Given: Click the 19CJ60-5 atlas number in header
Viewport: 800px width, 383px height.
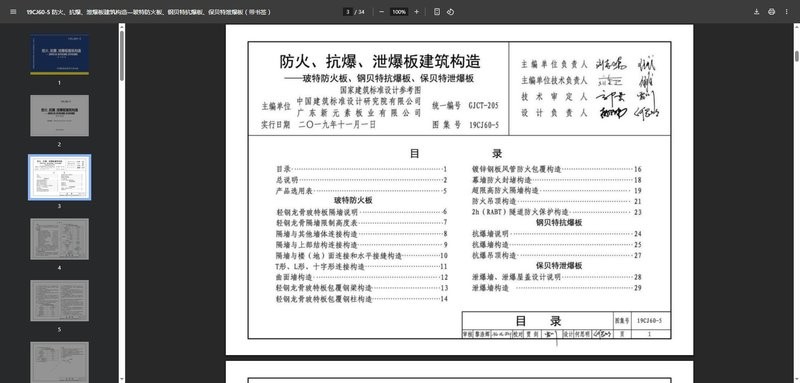Looking at the screenshot, I should pos(484,124).
